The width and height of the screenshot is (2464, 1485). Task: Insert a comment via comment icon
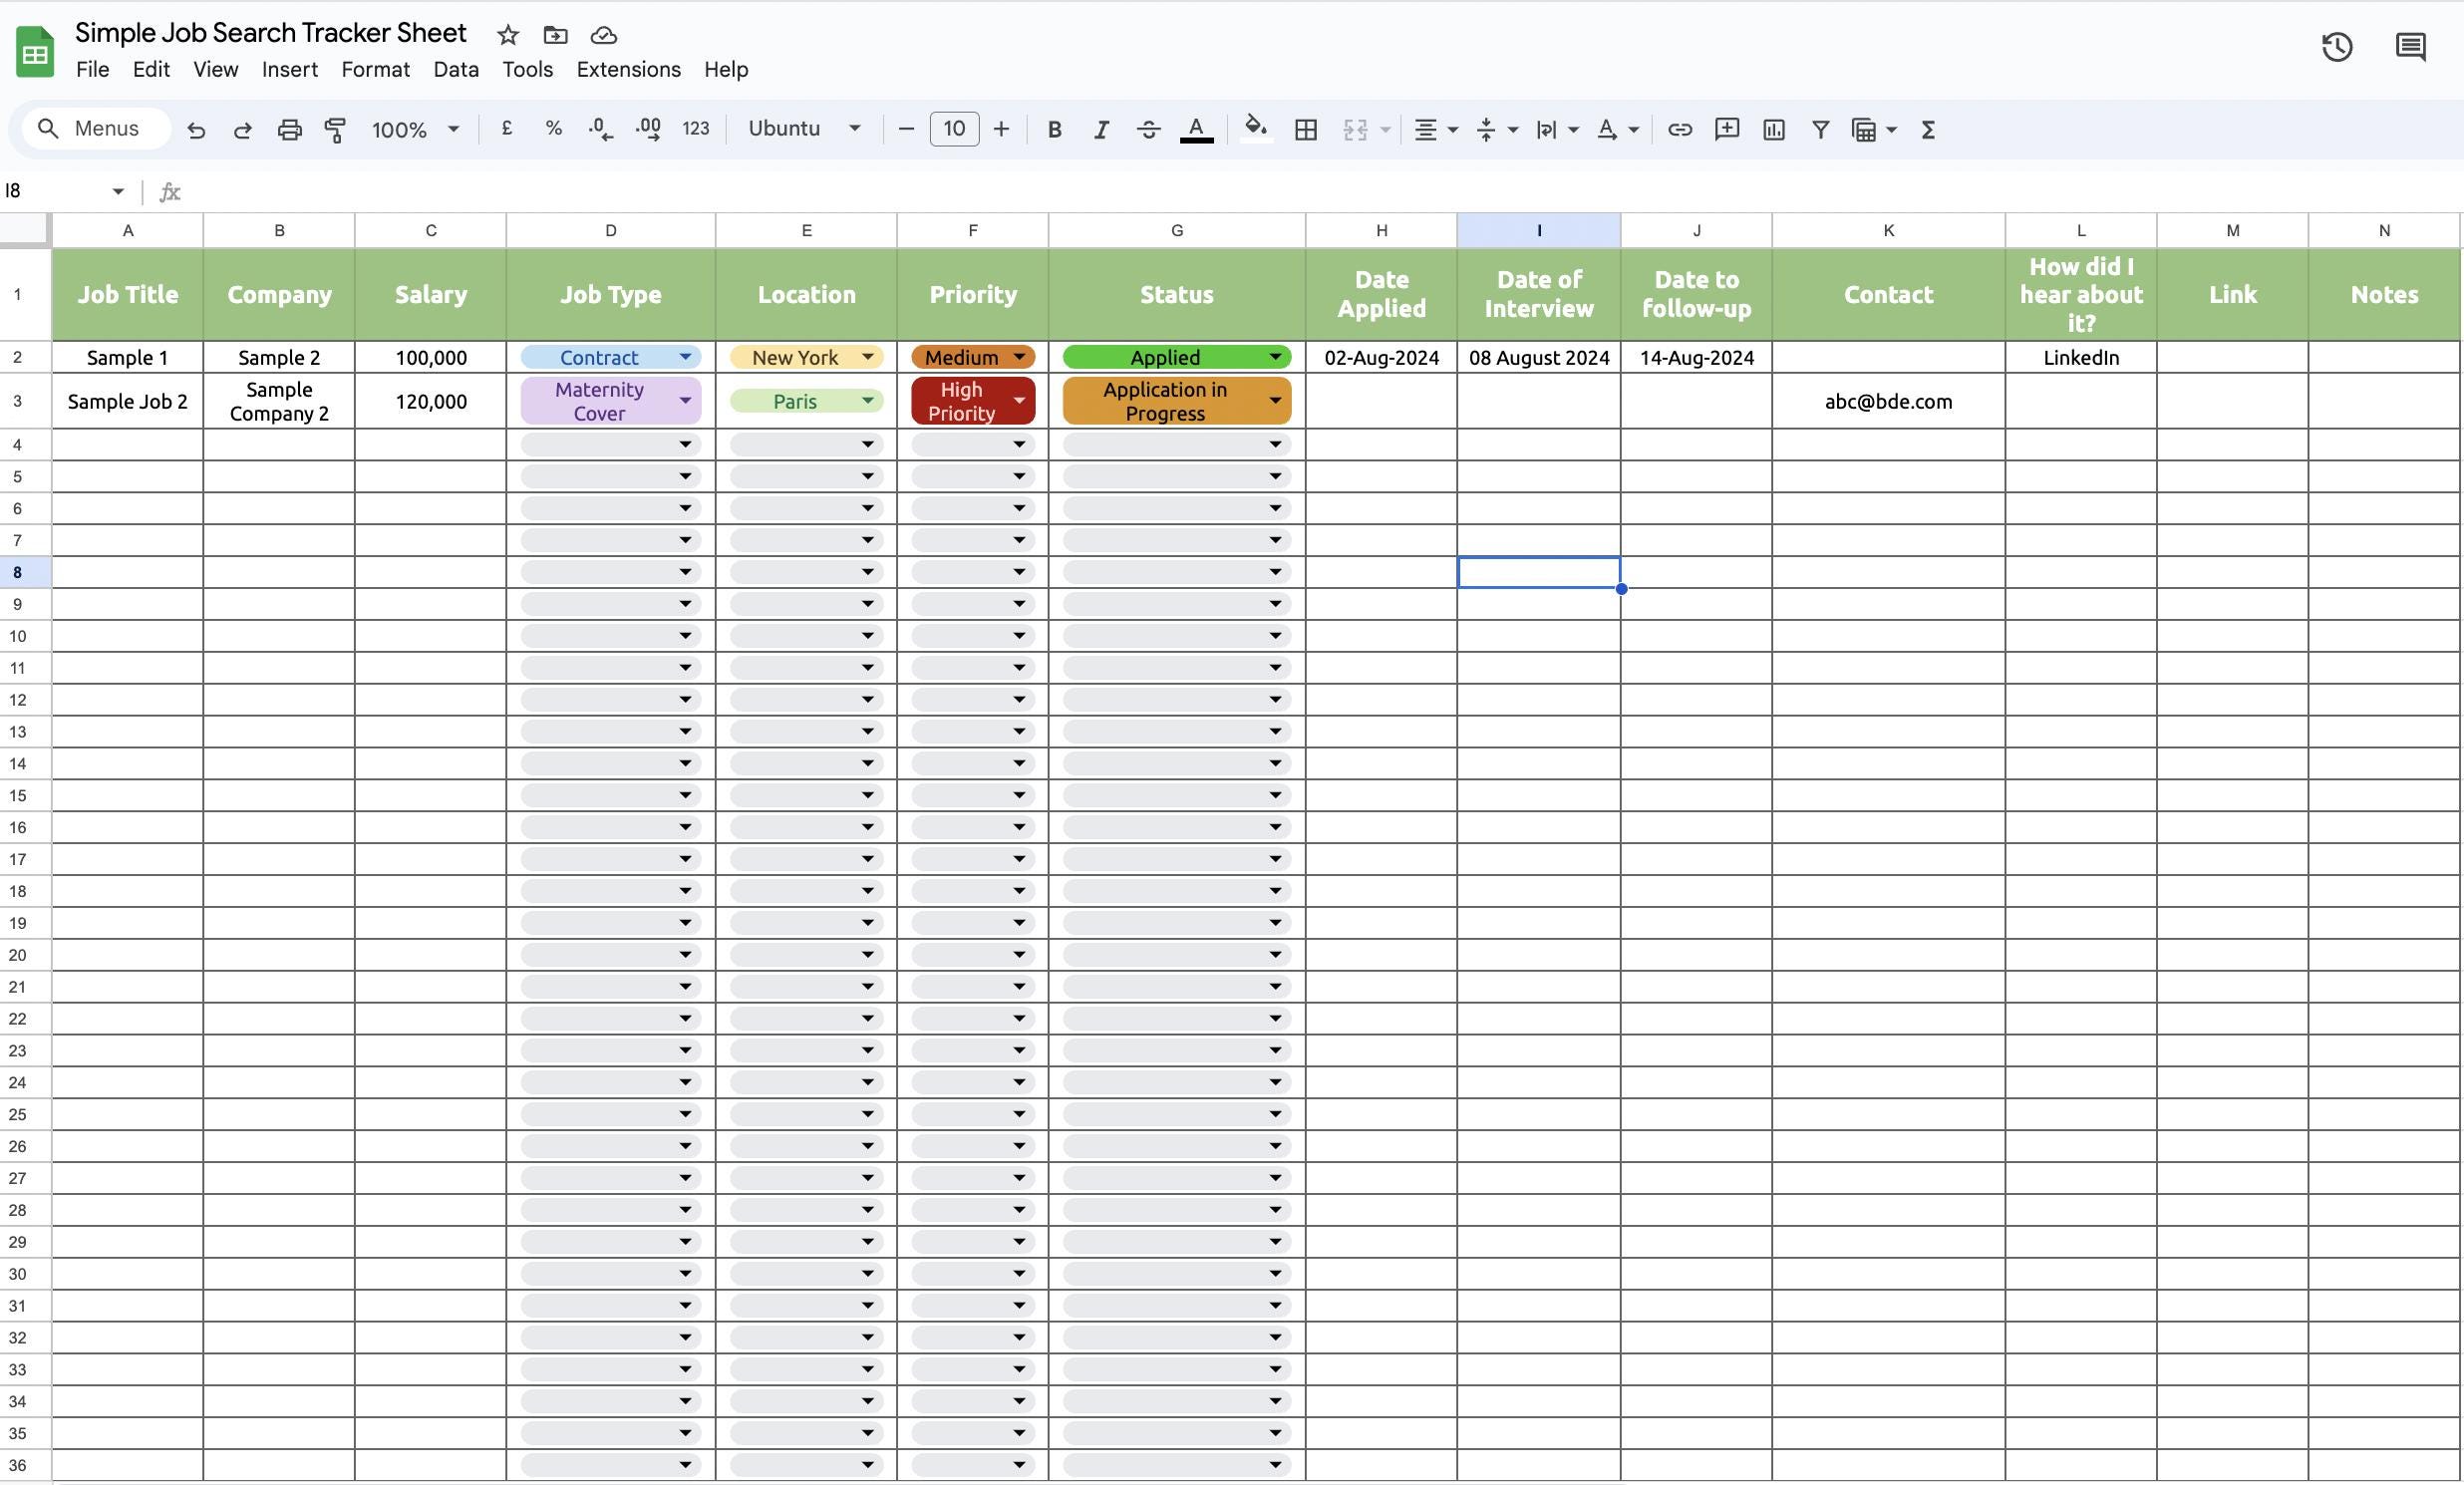[1727, 129]
